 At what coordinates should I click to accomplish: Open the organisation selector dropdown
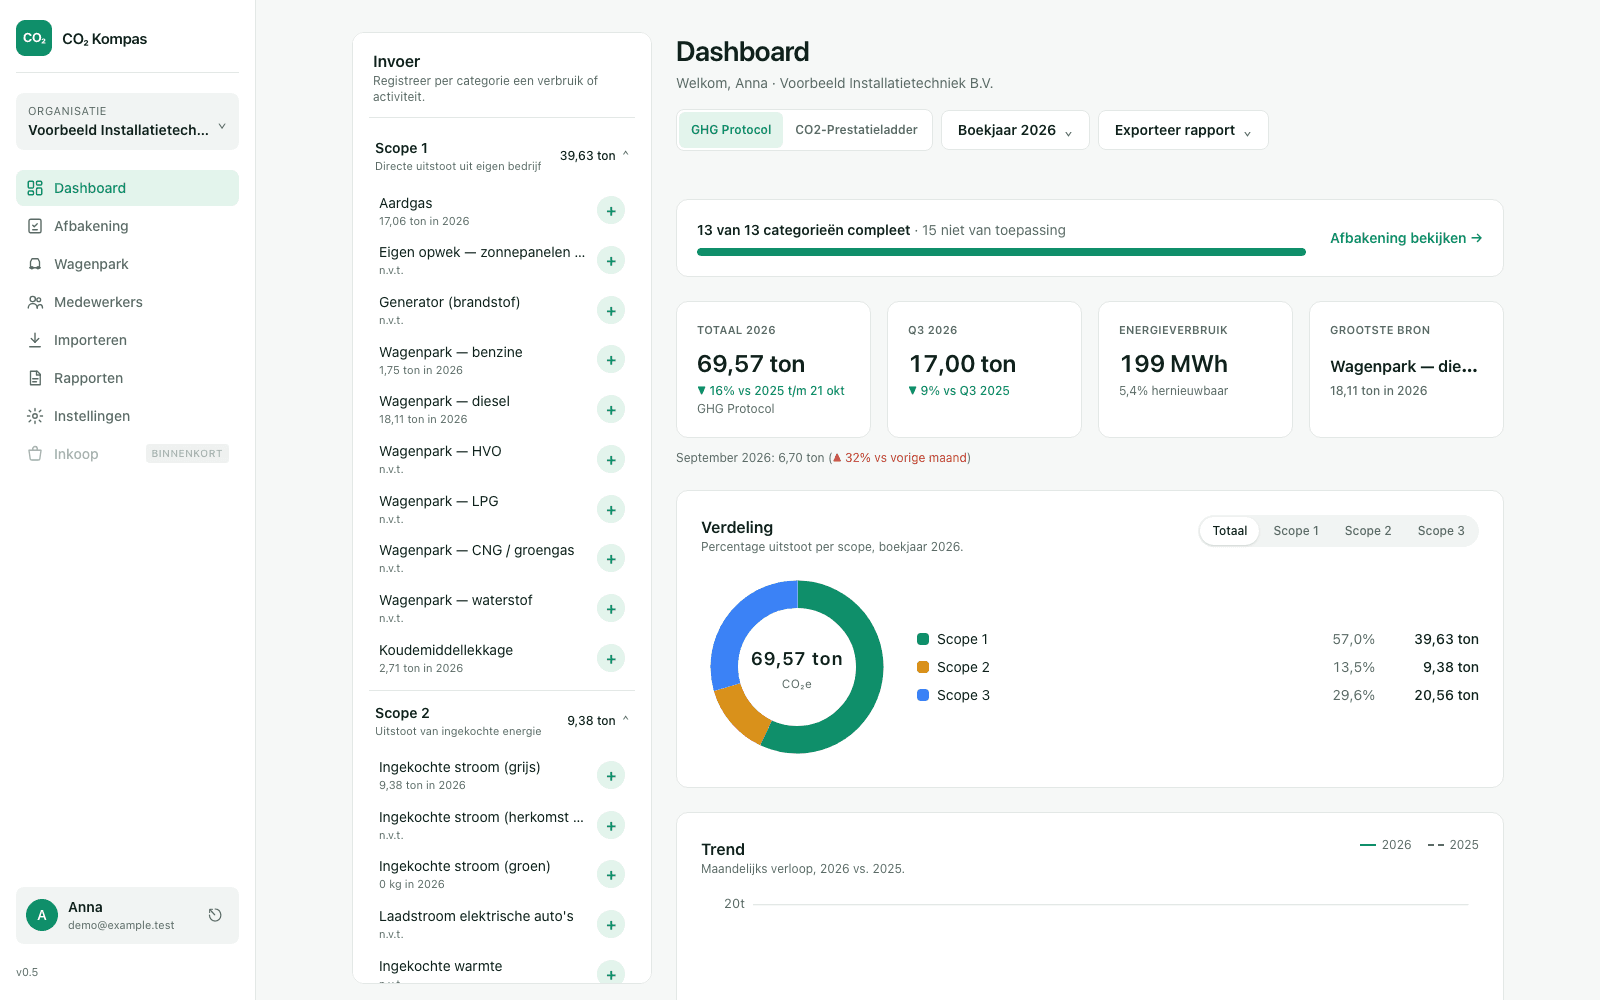(127, 121)
